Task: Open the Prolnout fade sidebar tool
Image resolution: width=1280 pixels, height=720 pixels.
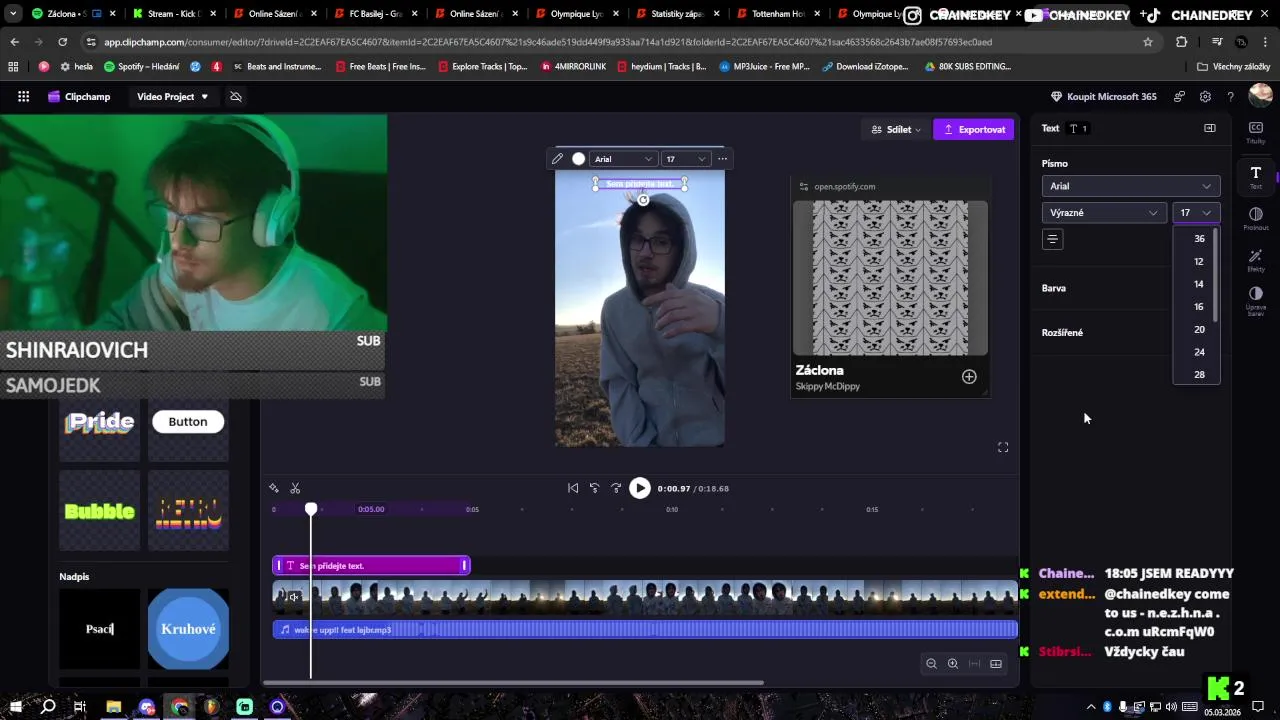Action: pos(1256,219)
